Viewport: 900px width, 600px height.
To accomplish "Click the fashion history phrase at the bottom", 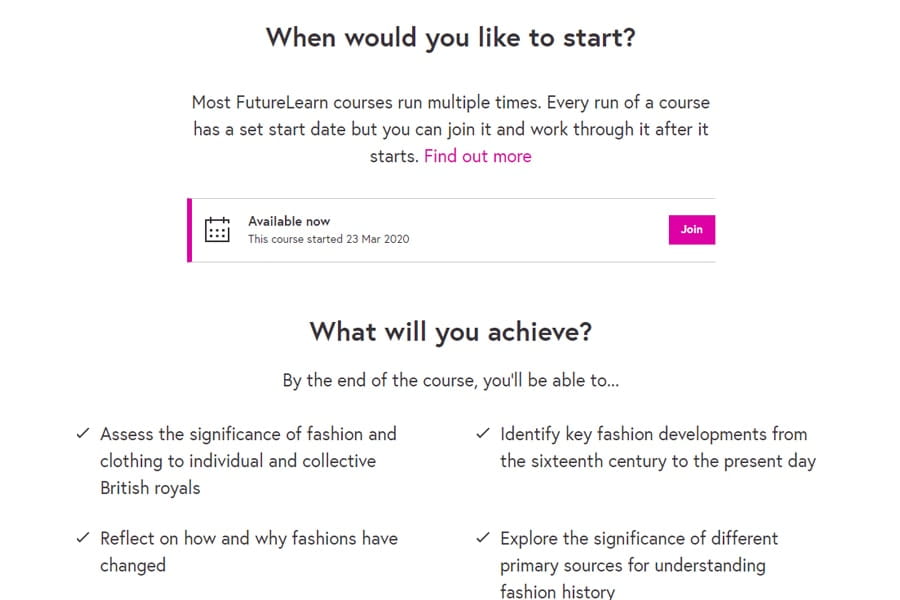I will point(557,591).
